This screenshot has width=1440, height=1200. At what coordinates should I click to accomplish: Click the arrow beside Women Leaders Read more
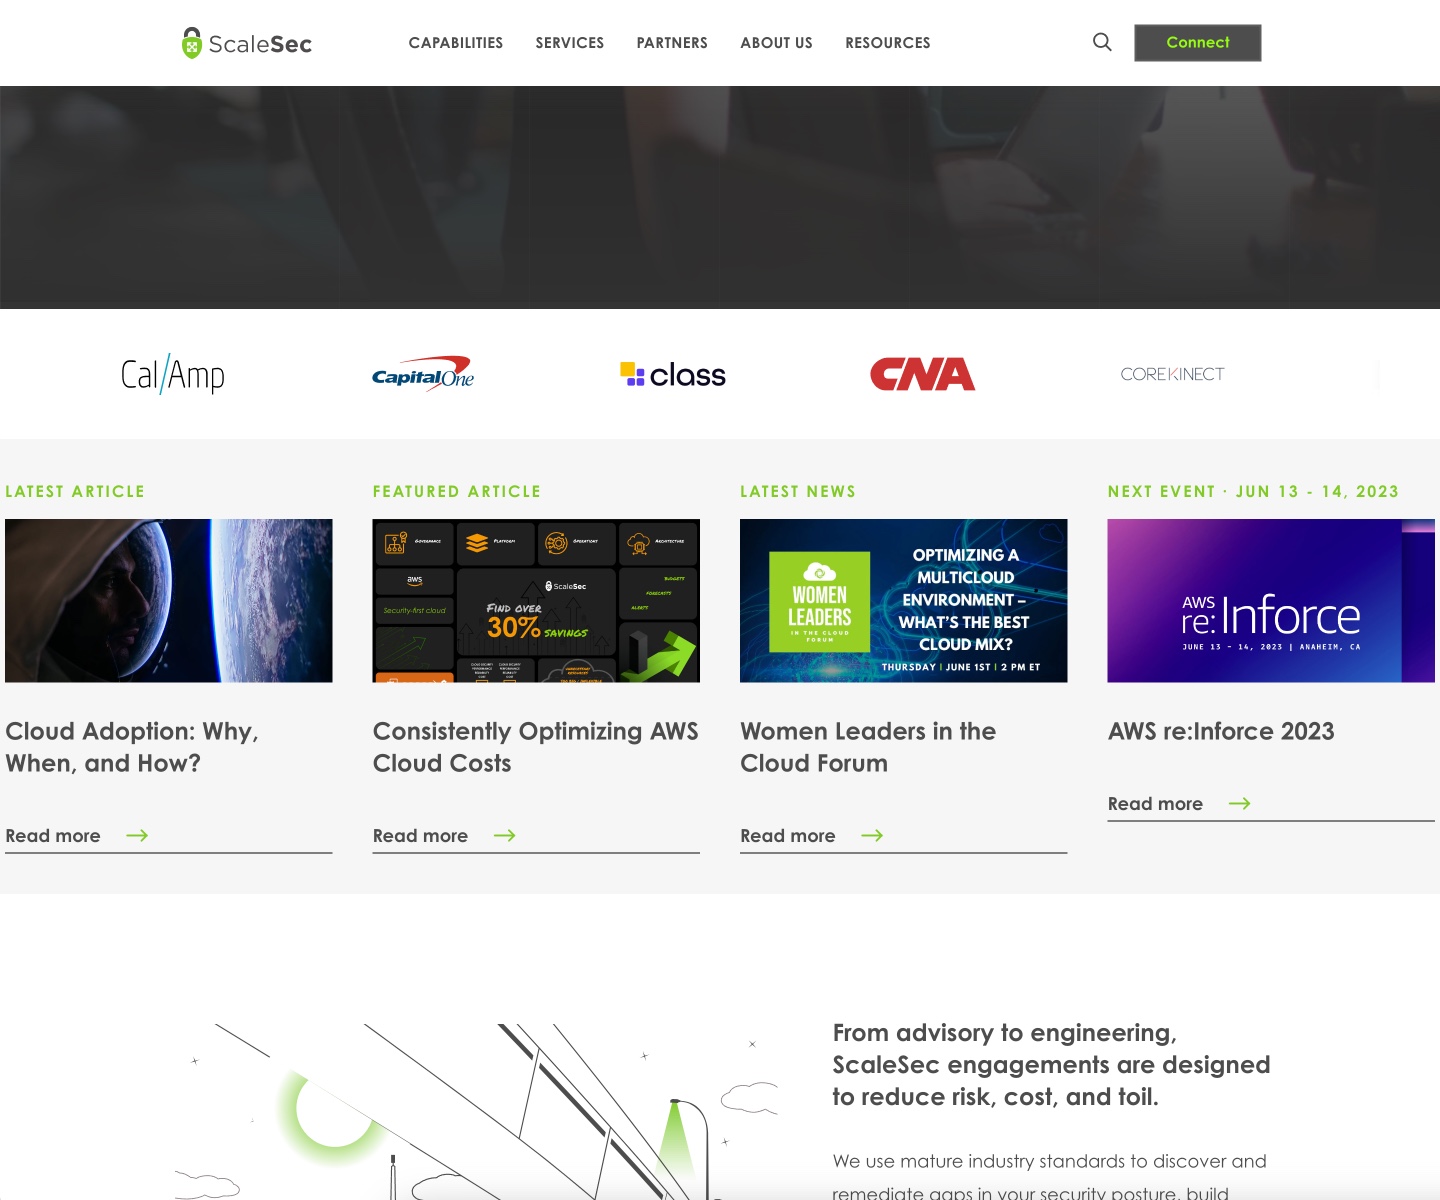pyautogui.click(x=872, y=835)
